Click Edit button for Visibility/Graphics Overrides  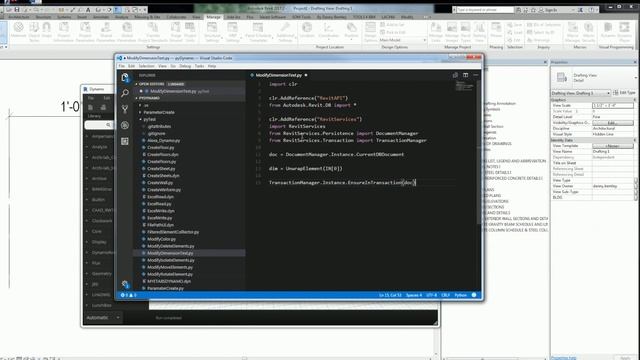click(x=613, y=123)
